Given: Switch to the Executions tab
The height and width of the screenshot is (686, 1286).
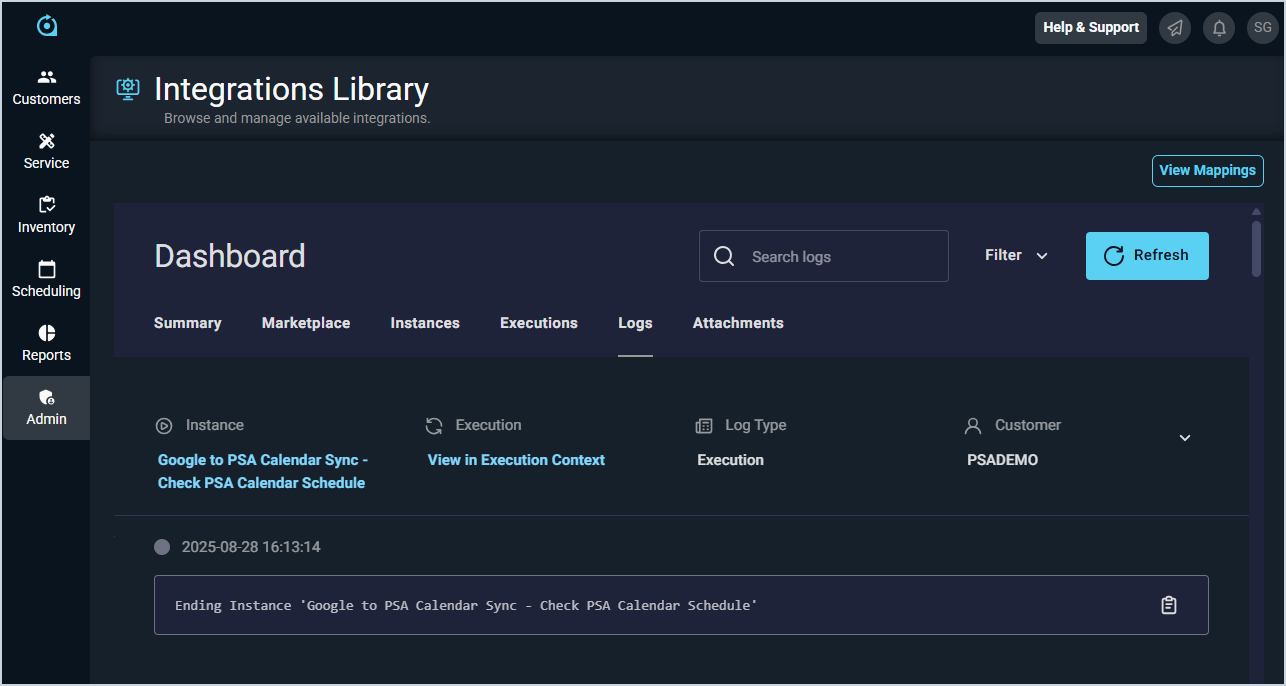Looking at the screenshot, I should pos(539,323).
